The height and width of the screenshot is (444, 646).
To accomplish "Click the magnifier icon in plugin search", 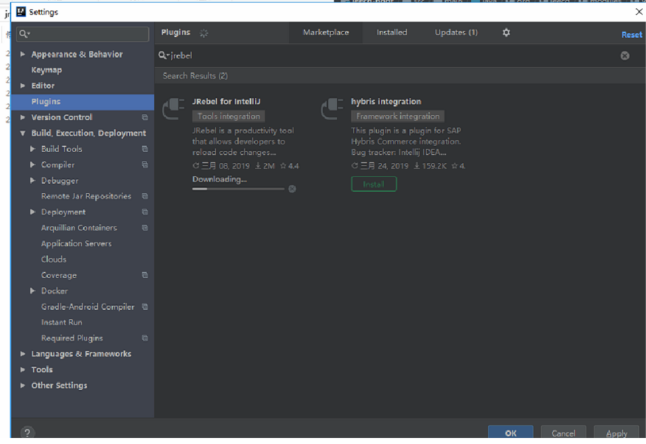I will pos(164,56).
